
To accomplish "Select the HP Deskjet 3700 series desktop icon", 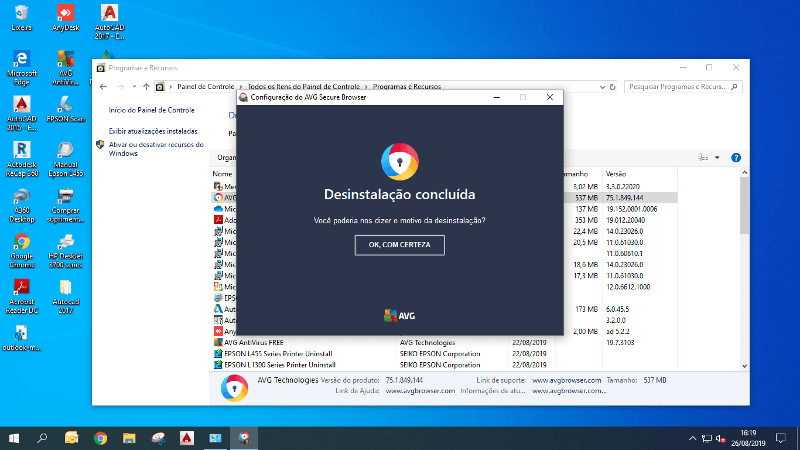I will pos(65,251).
